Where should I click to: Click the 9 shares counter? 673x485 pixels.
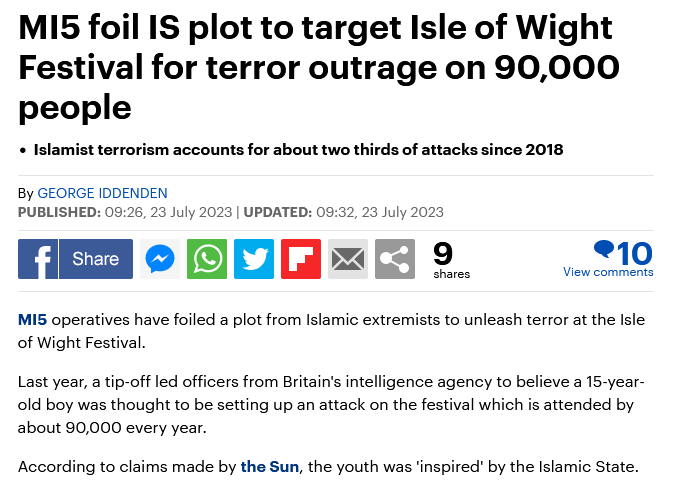pos(451,260)
